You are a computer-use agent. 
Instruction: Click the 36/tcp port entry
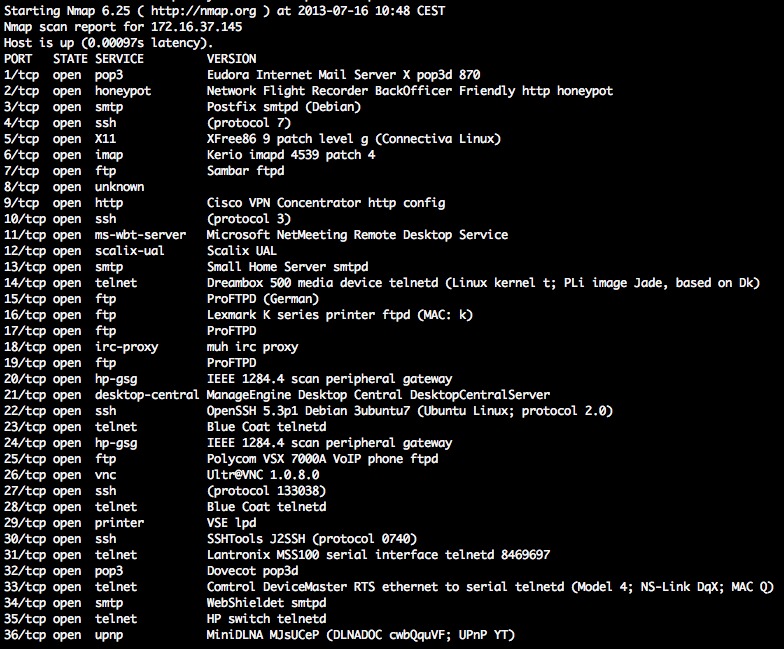click(22, 635)
